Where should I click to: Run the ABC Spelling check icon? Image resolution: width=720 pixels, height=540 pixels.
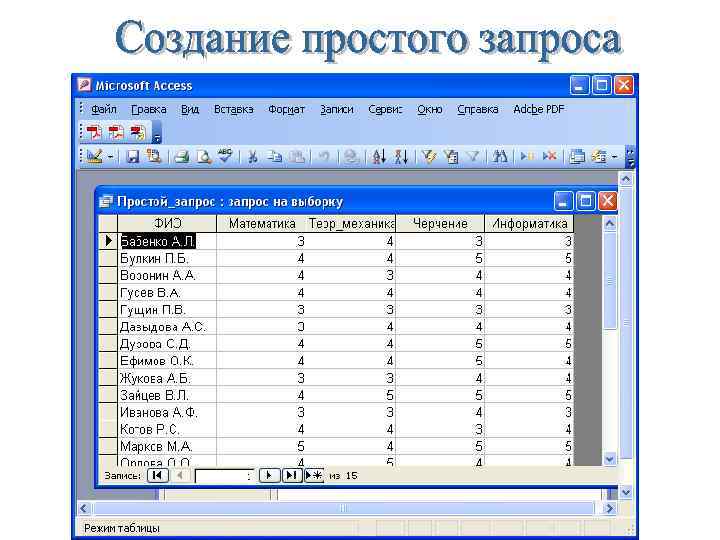225,156
